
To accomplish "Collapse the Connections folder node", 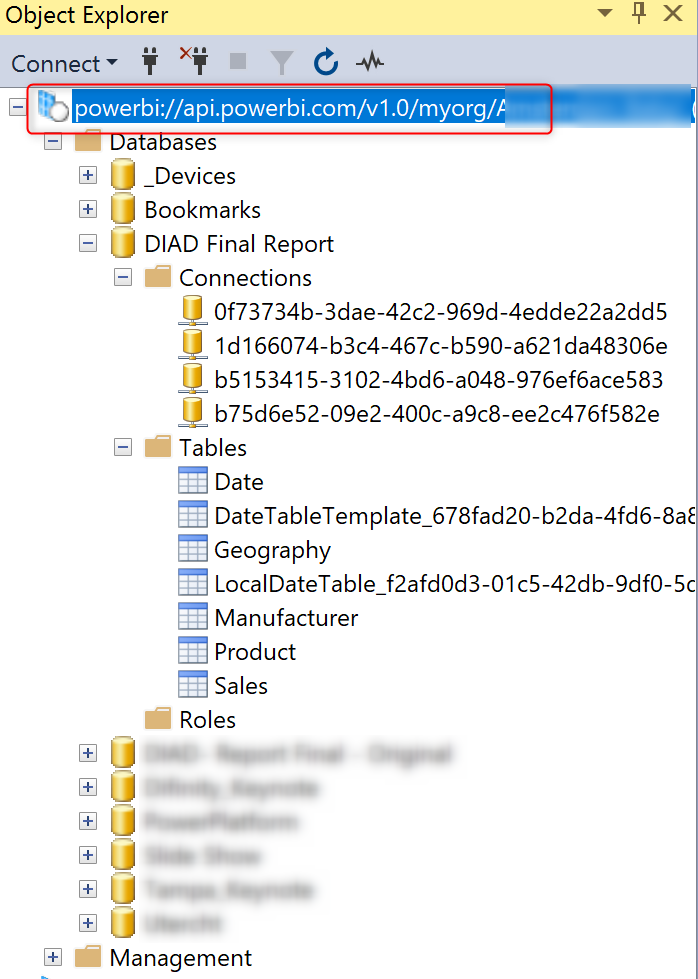I will pos(123,277).
